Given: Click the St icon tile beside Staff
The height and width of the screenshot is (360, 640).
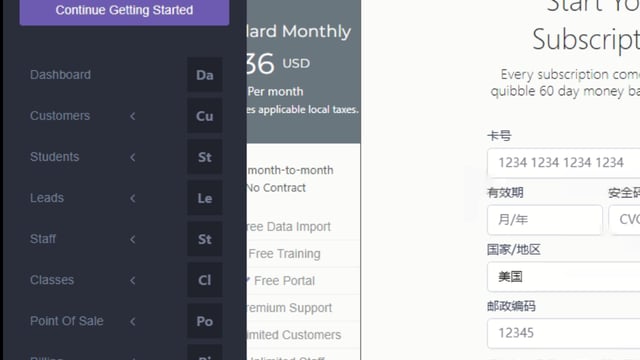Looking at the screenshot, I should click(x=205, y=239).
